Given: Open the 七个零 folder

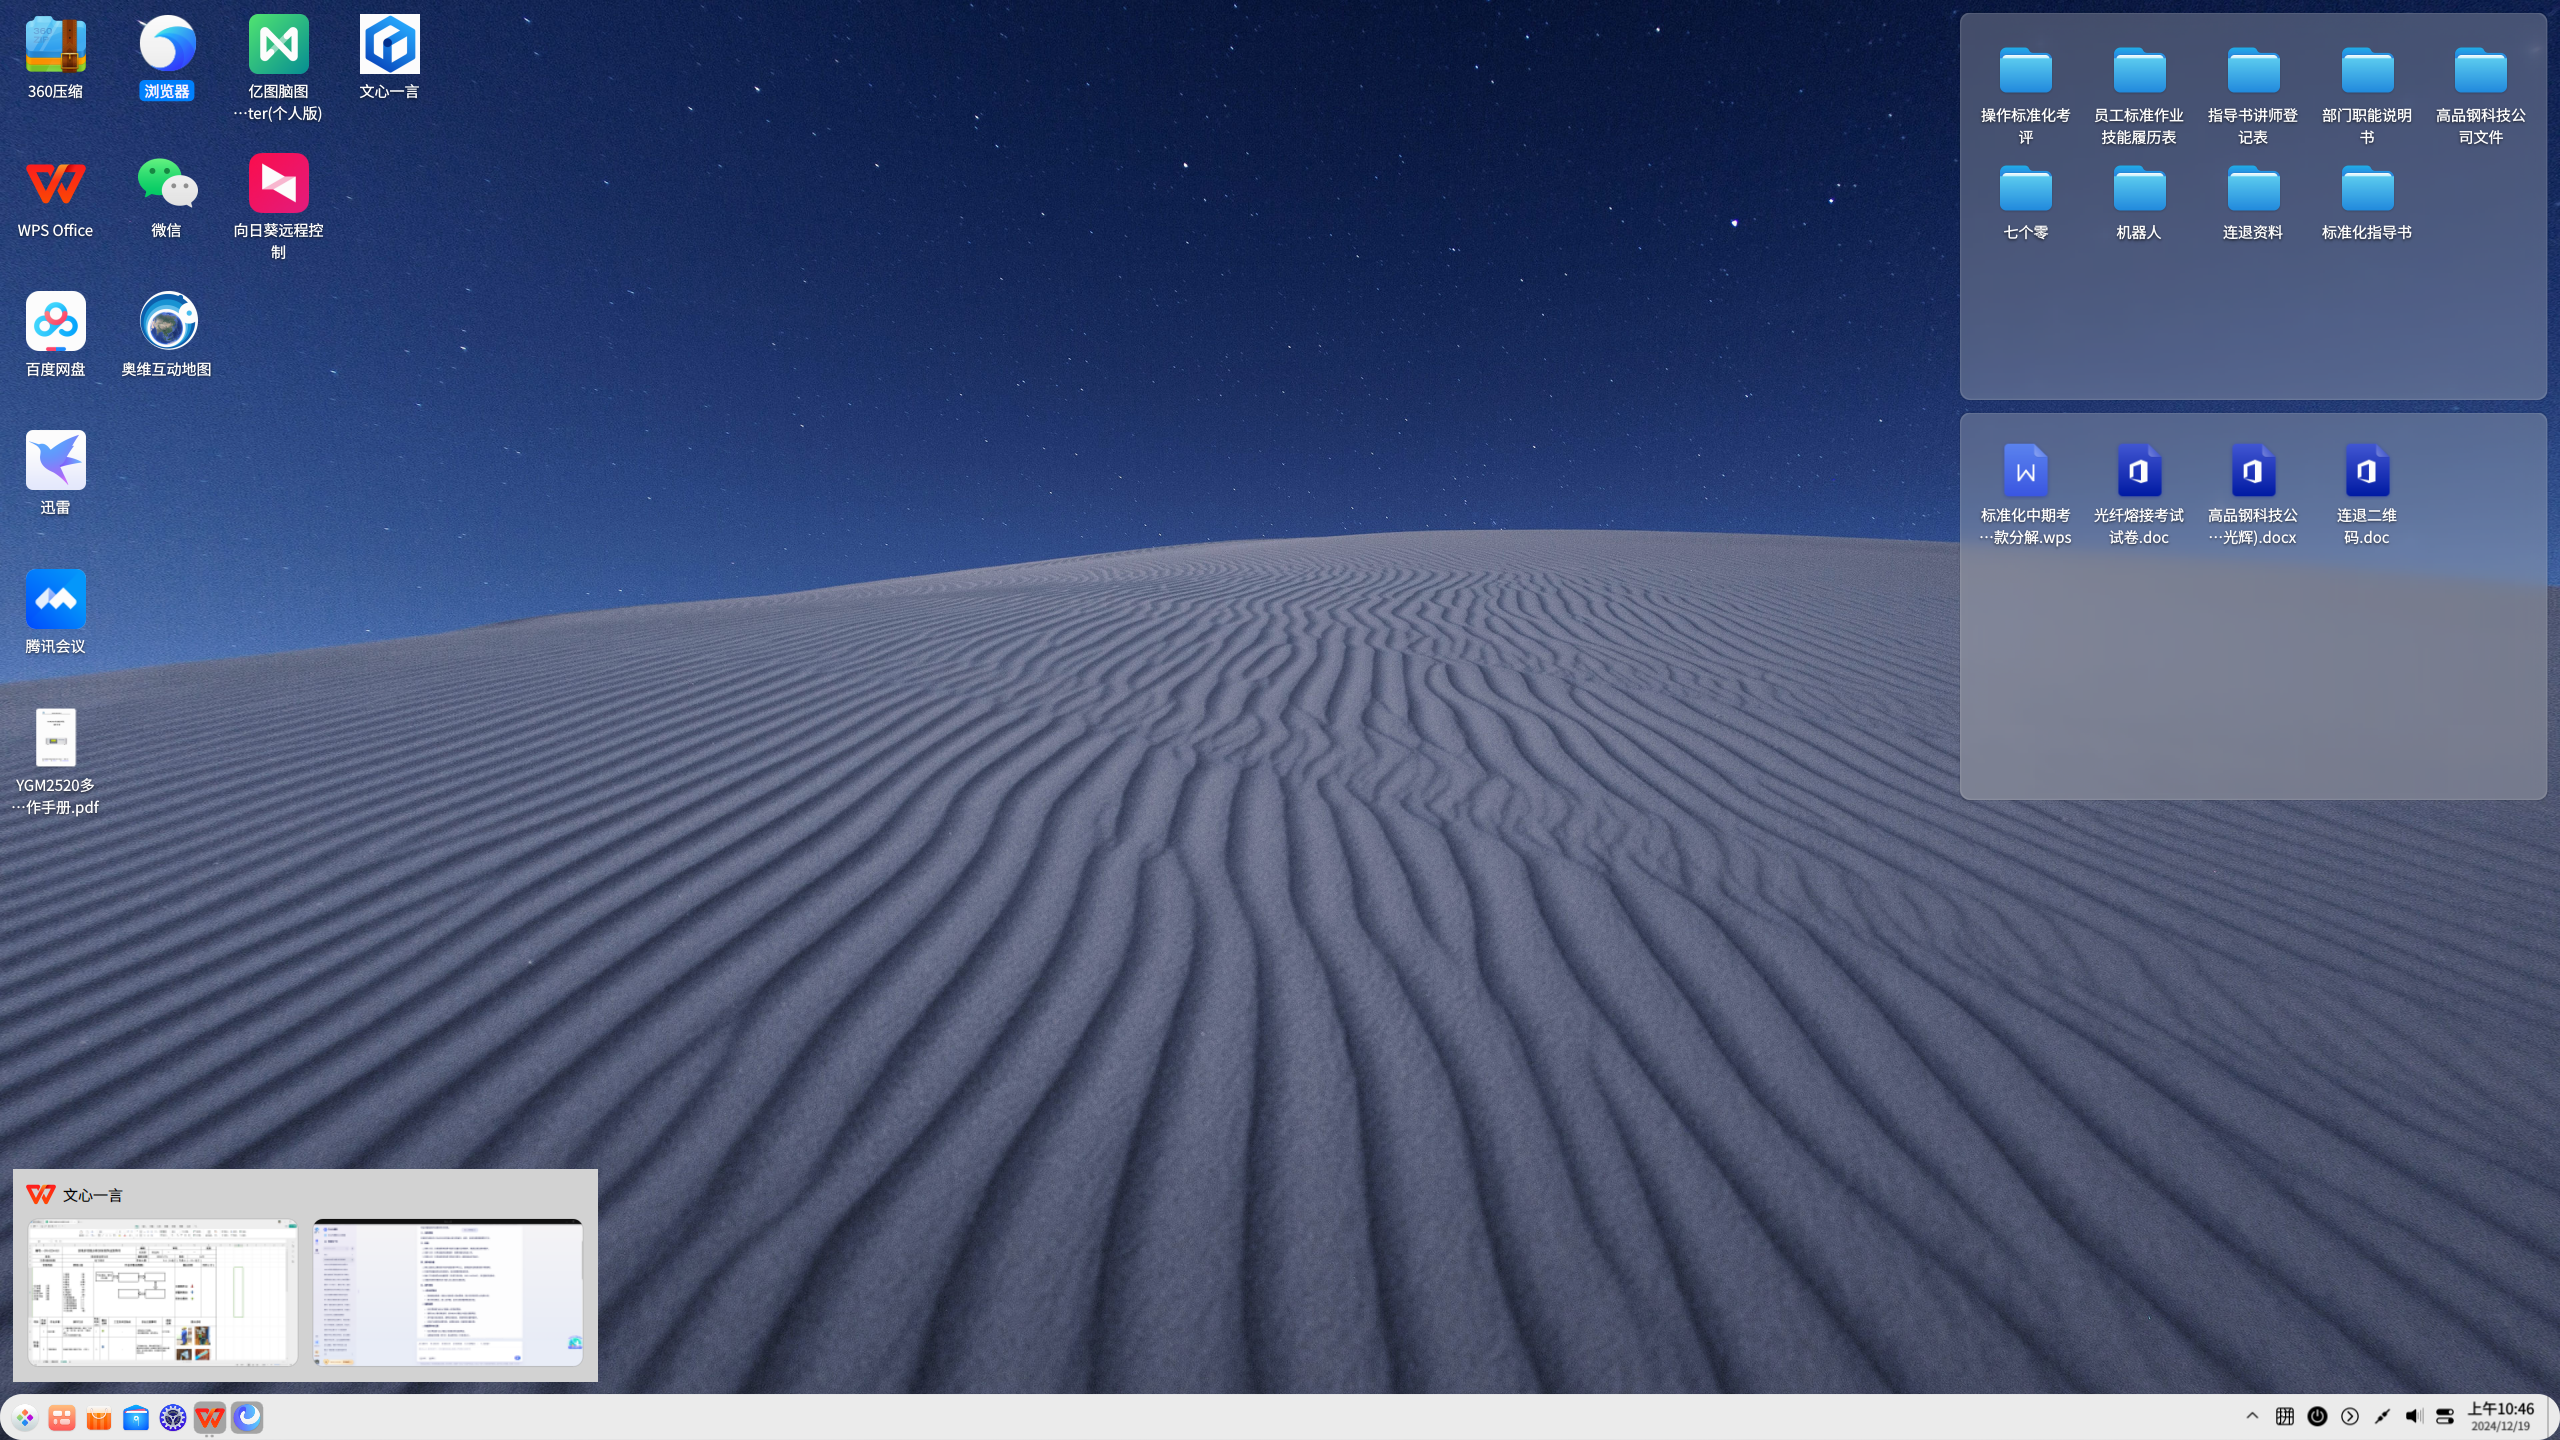Looking at the screenshot, I should click(2025, 203).
